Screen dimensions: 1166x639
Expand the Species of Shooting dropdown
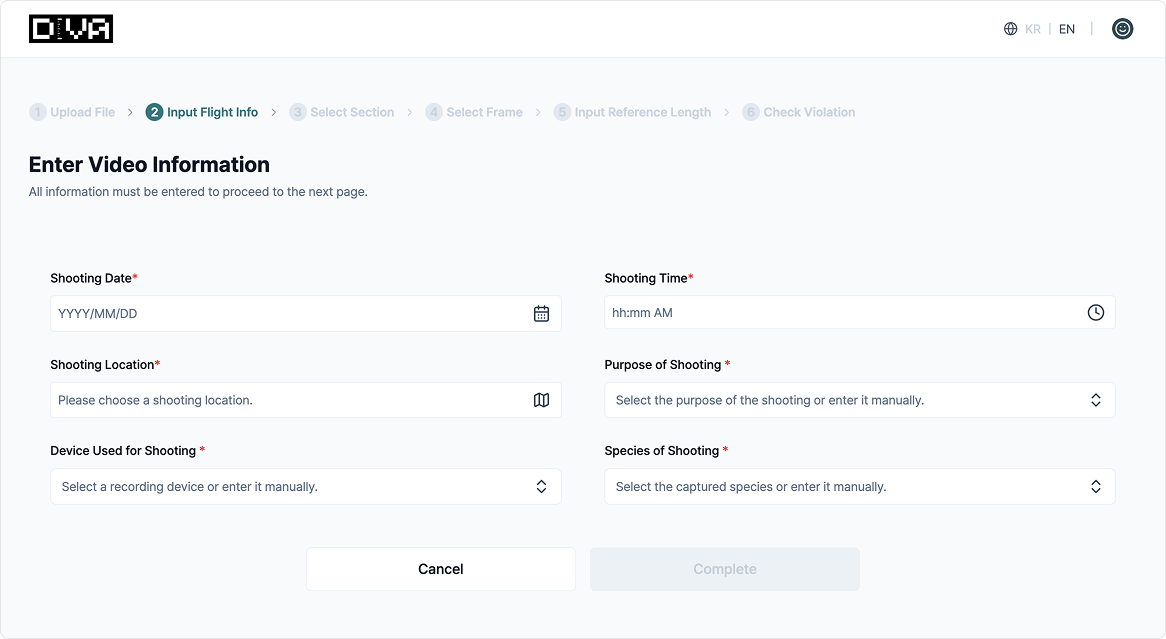(1095, 487)
